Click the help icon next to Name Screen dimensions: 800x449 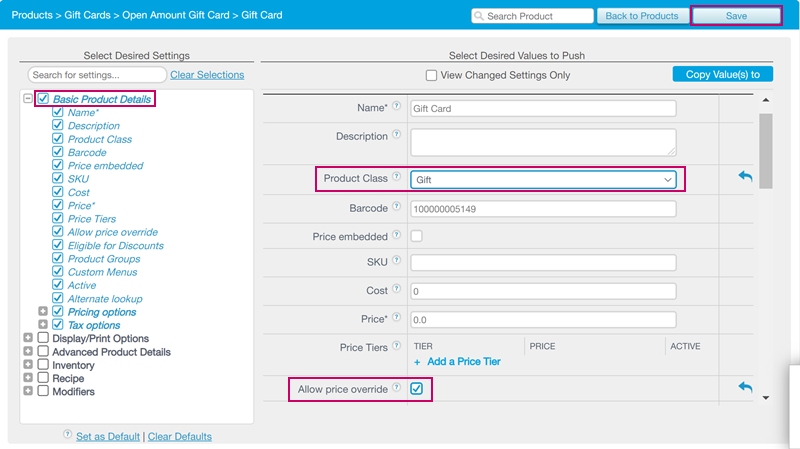click(396, 107)
